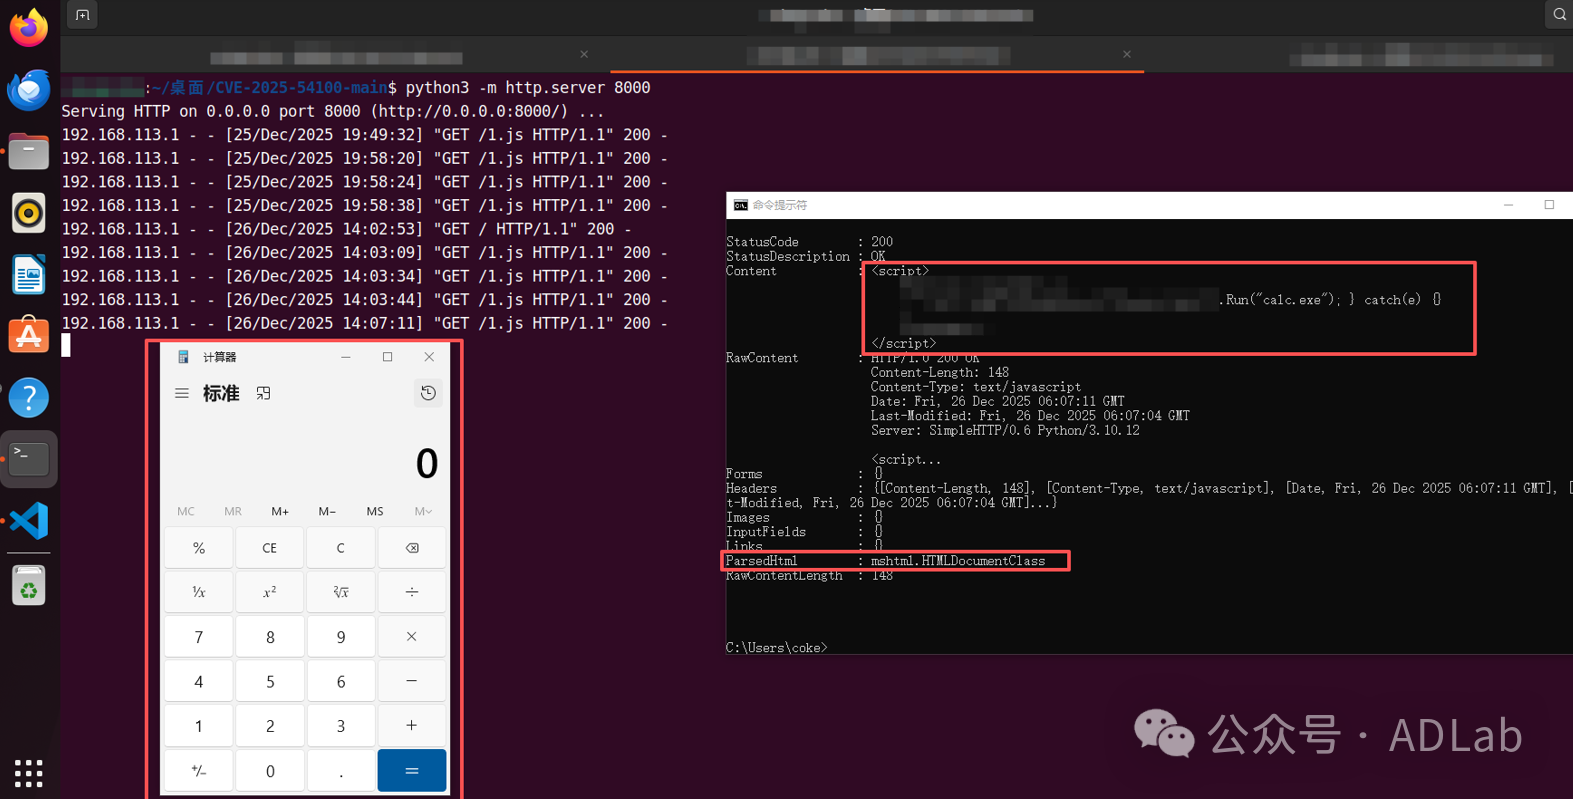Click the calculator history icon
The image size is (1573, 799).
tap(428, 393)
